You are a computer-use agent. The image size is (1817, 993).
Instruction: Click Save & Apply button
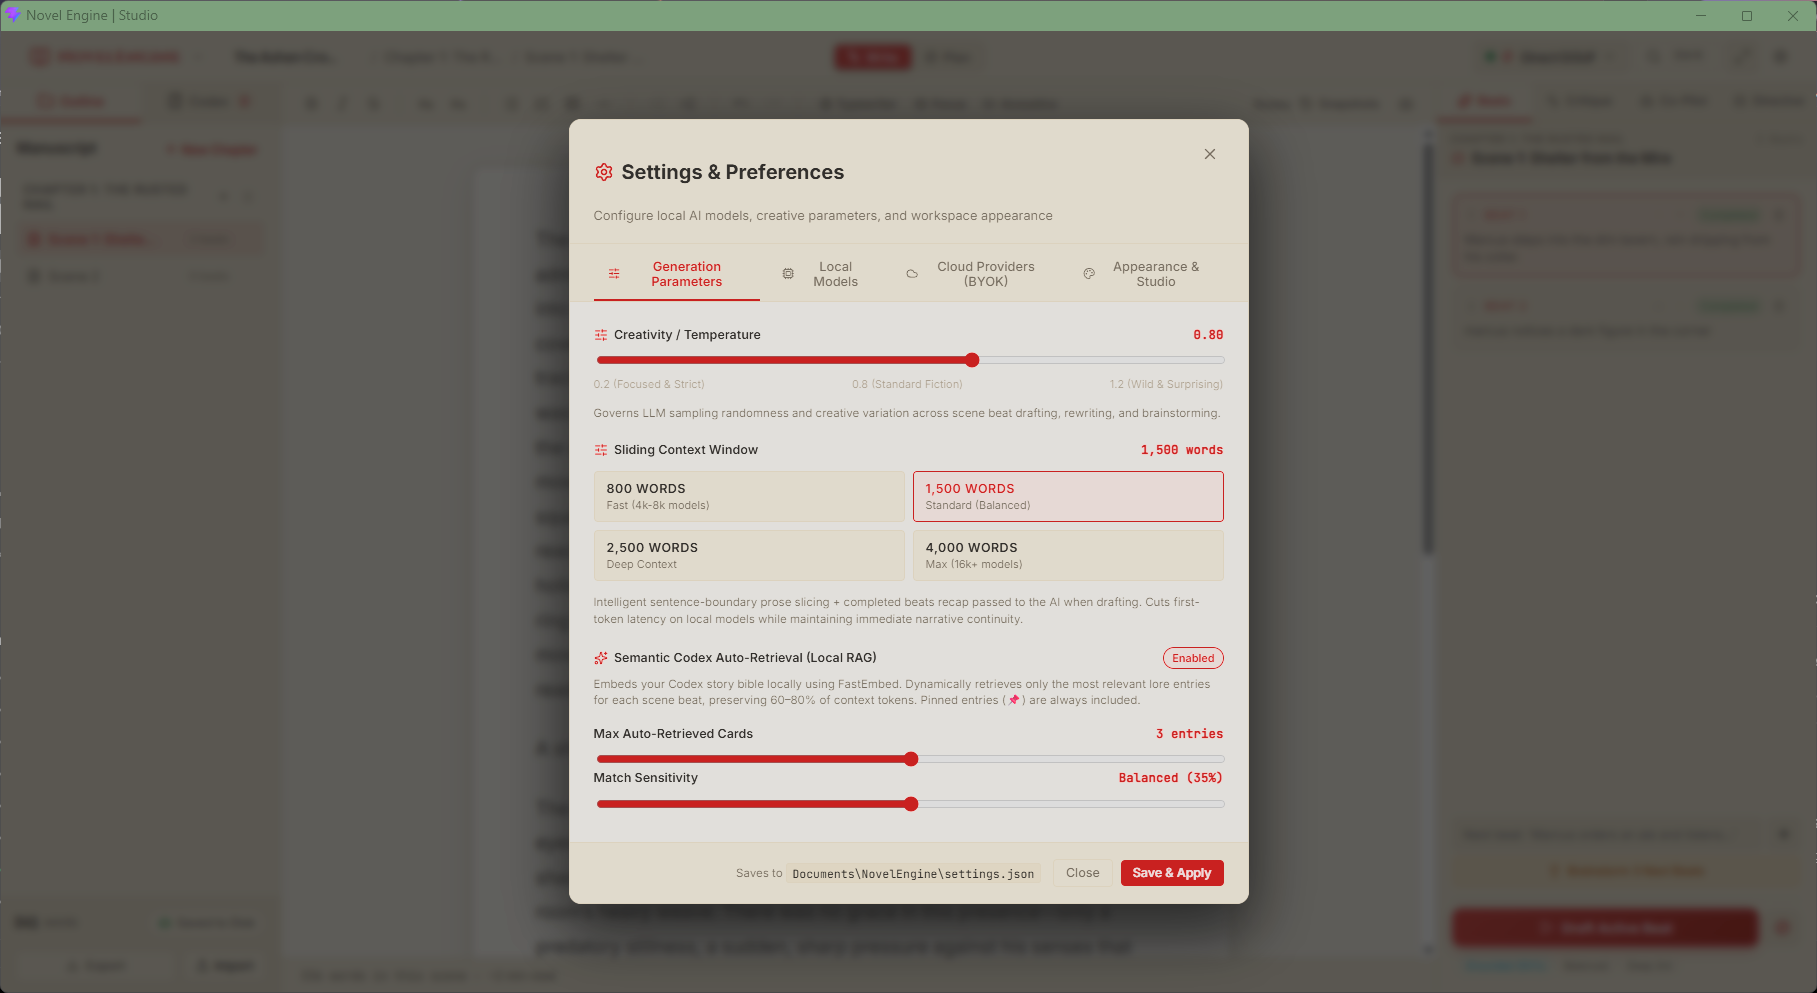click(1172, 873)
